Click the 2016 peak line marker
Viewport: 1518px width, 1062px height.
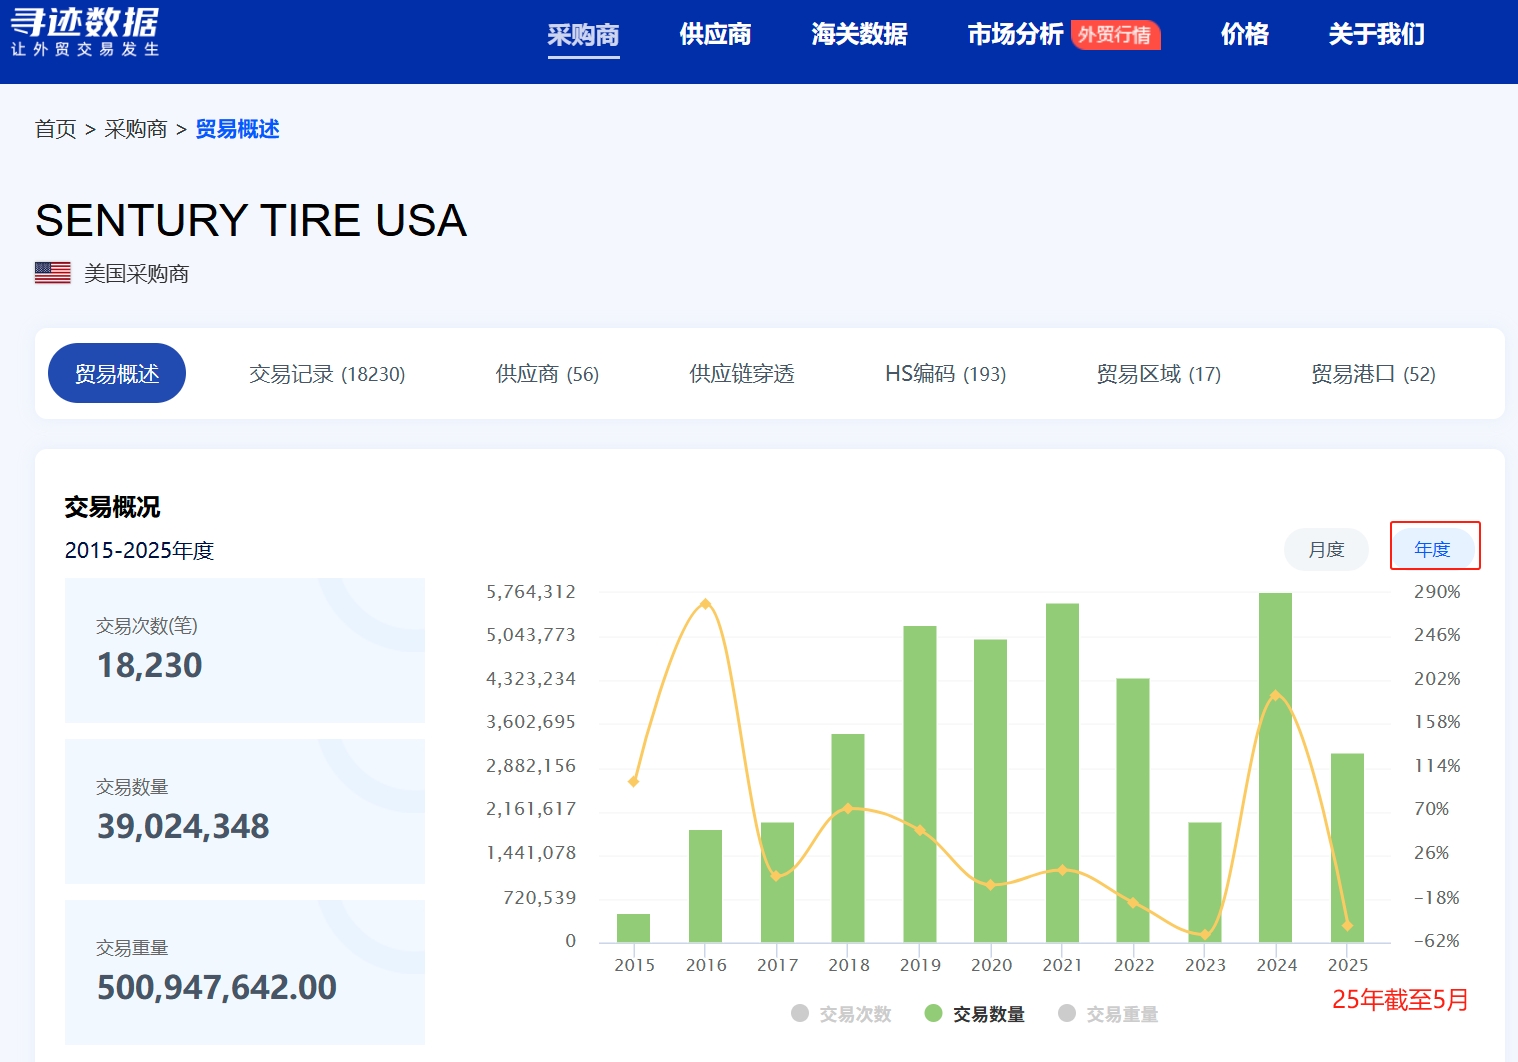pyautogui.click(x=706, y=604)
